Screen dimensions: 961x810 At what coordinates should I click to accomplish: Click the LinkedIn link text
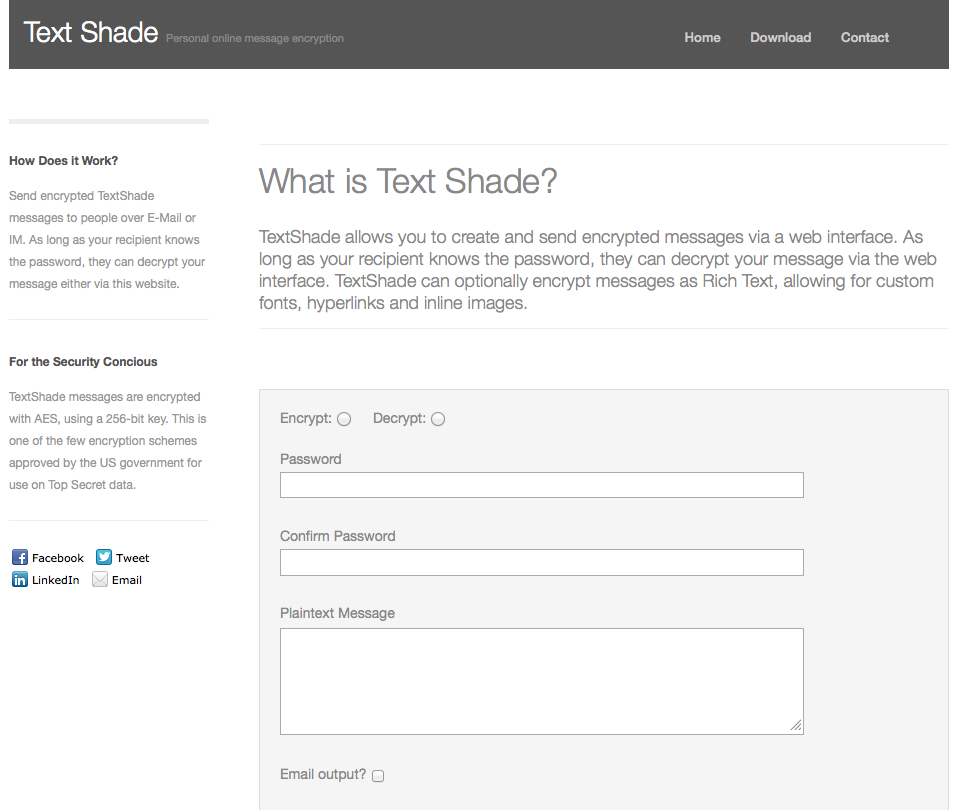[x=55, y=579]
